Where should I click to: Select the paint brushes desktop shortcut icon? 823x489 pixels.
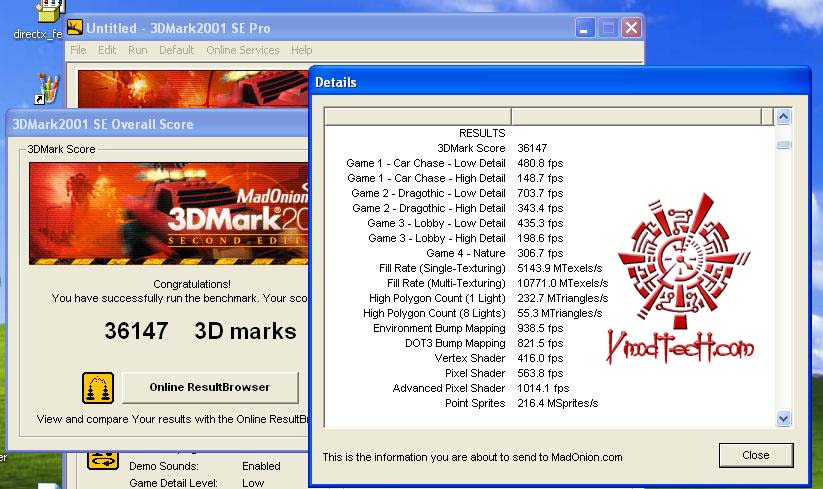click(47, 88)
